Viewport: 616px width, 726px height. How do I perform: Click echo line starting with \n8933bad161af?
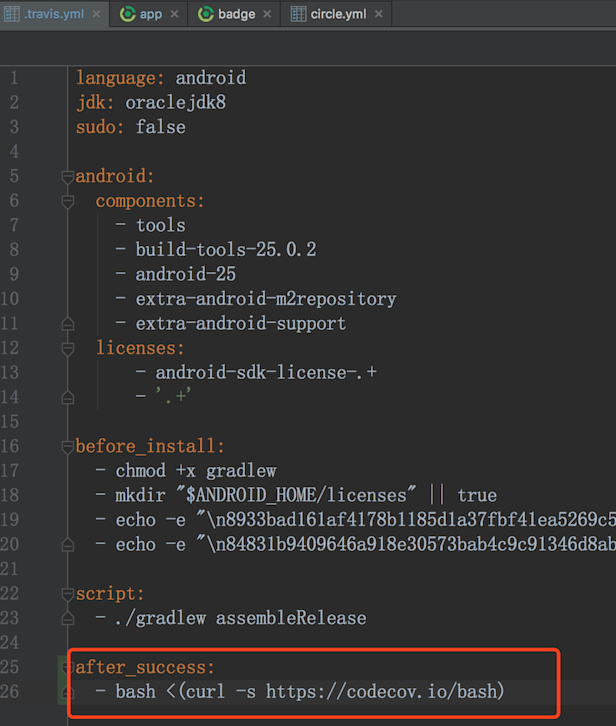point(365,520)
